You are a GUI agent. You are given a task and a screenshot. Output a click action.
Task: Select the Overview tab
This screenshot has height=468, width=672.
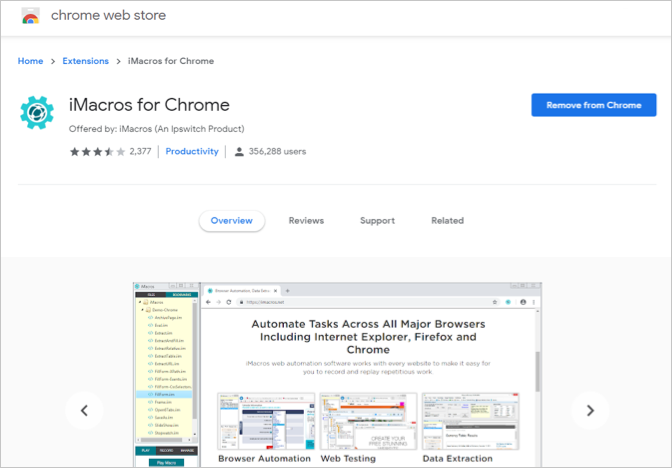pyautogui.click(x=231, y=221)
